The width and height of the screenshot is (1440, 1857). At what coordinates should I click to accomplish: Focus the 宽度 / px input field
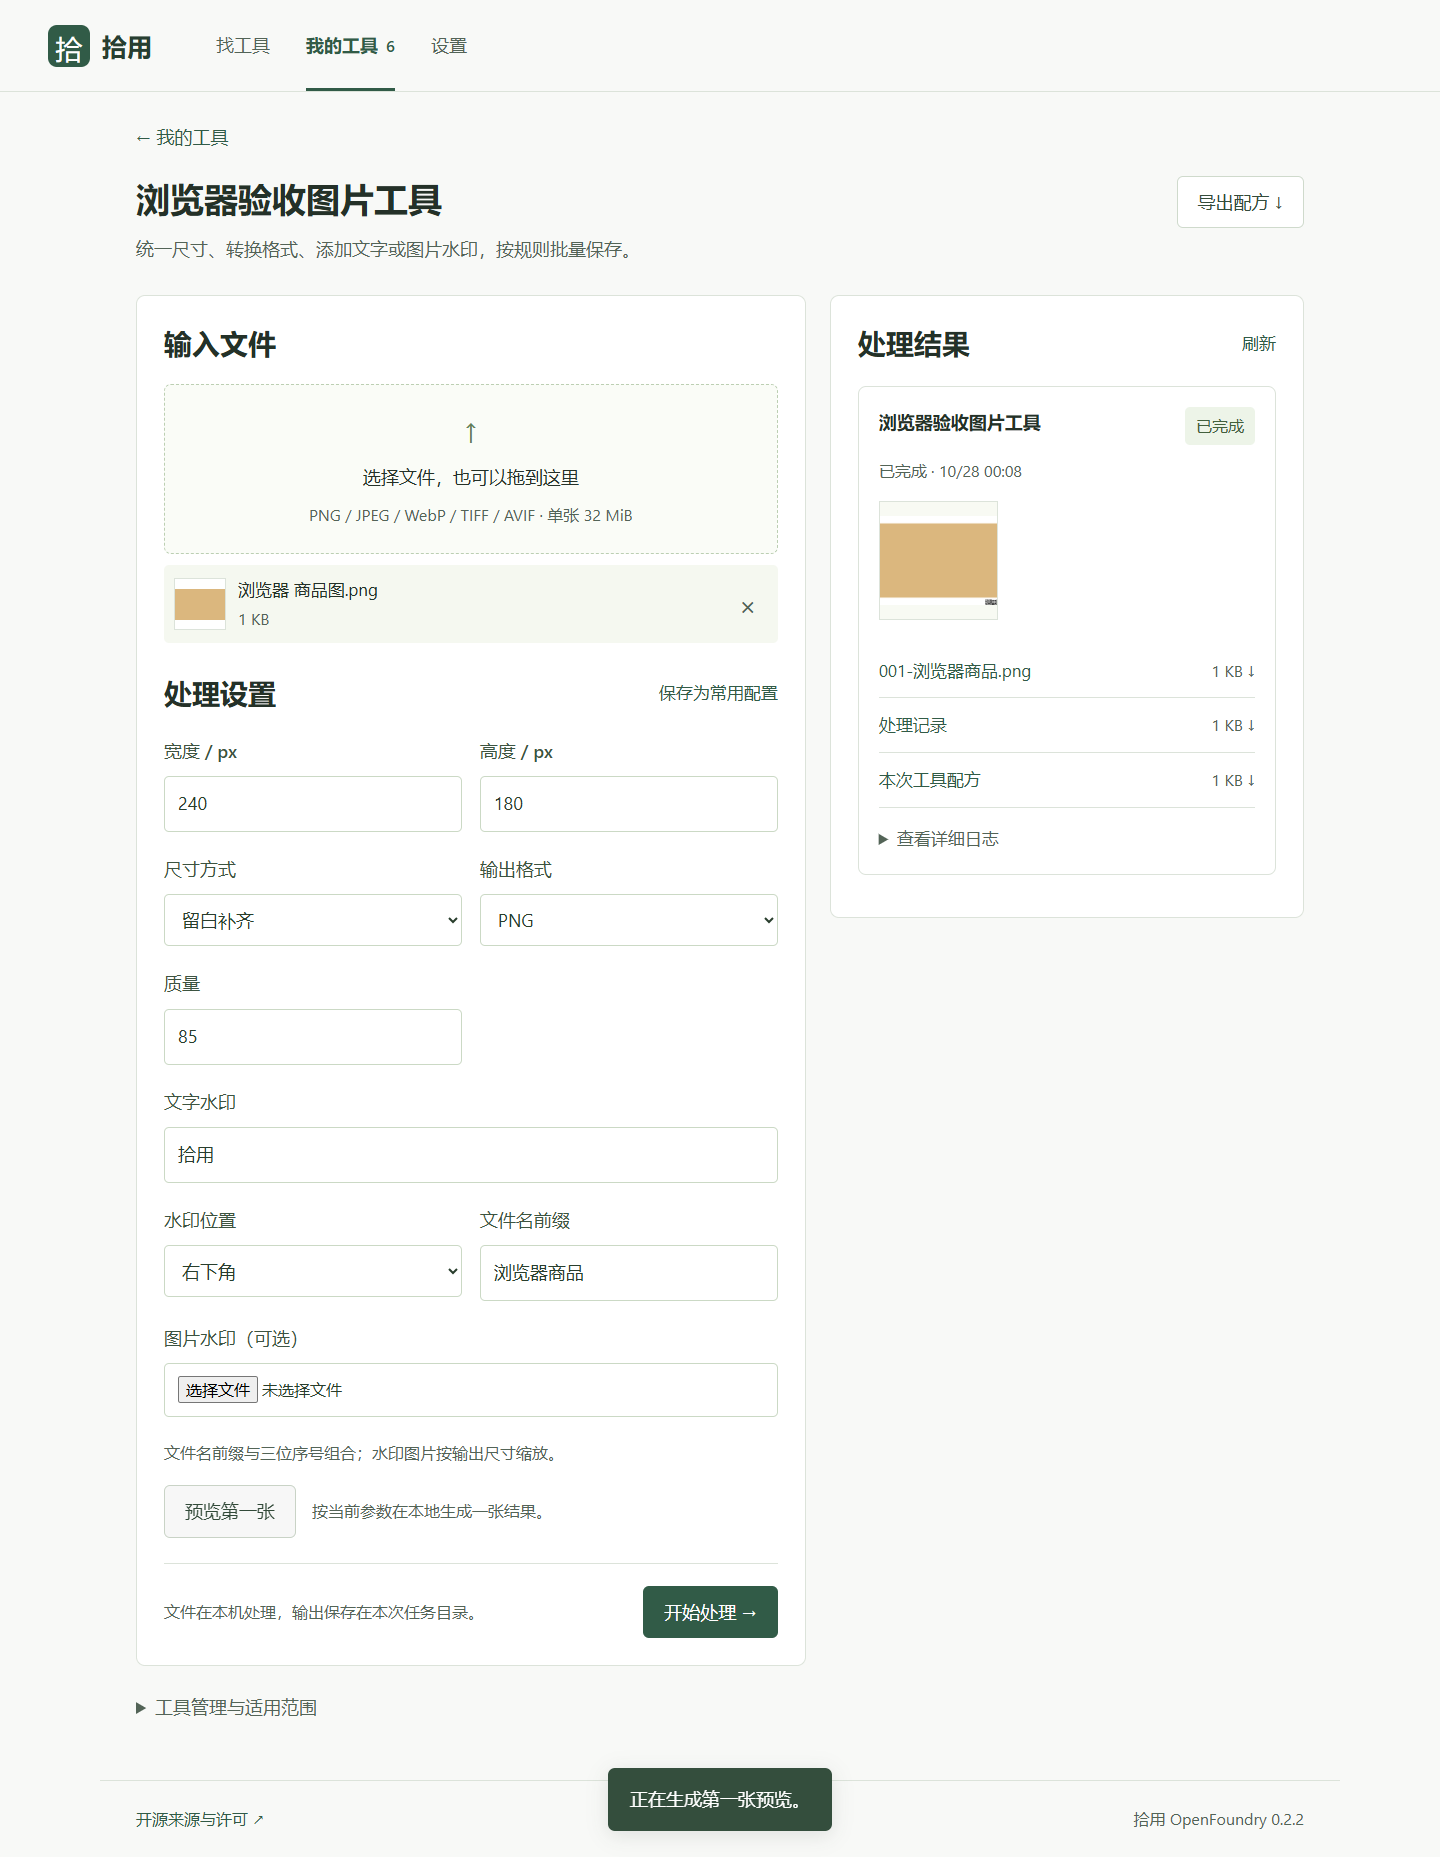point(313,804)
